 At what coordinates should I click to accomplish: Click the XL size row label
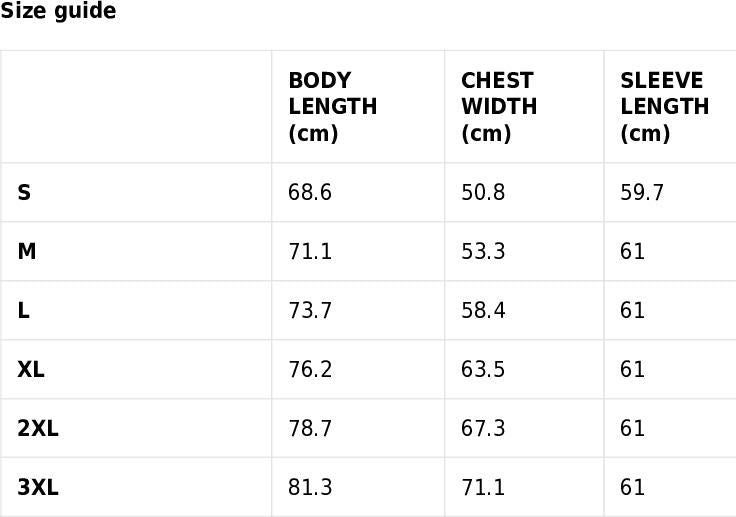pos(31,370)
